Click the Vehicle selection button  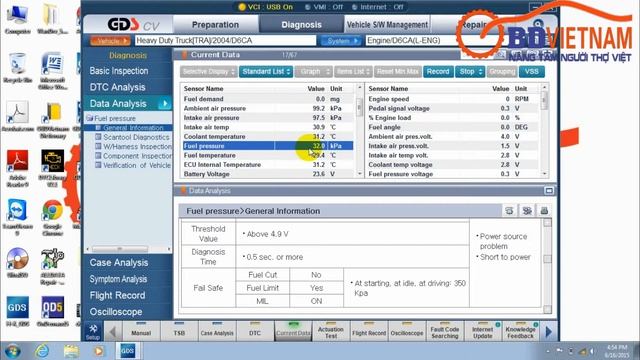coord(110,41)
